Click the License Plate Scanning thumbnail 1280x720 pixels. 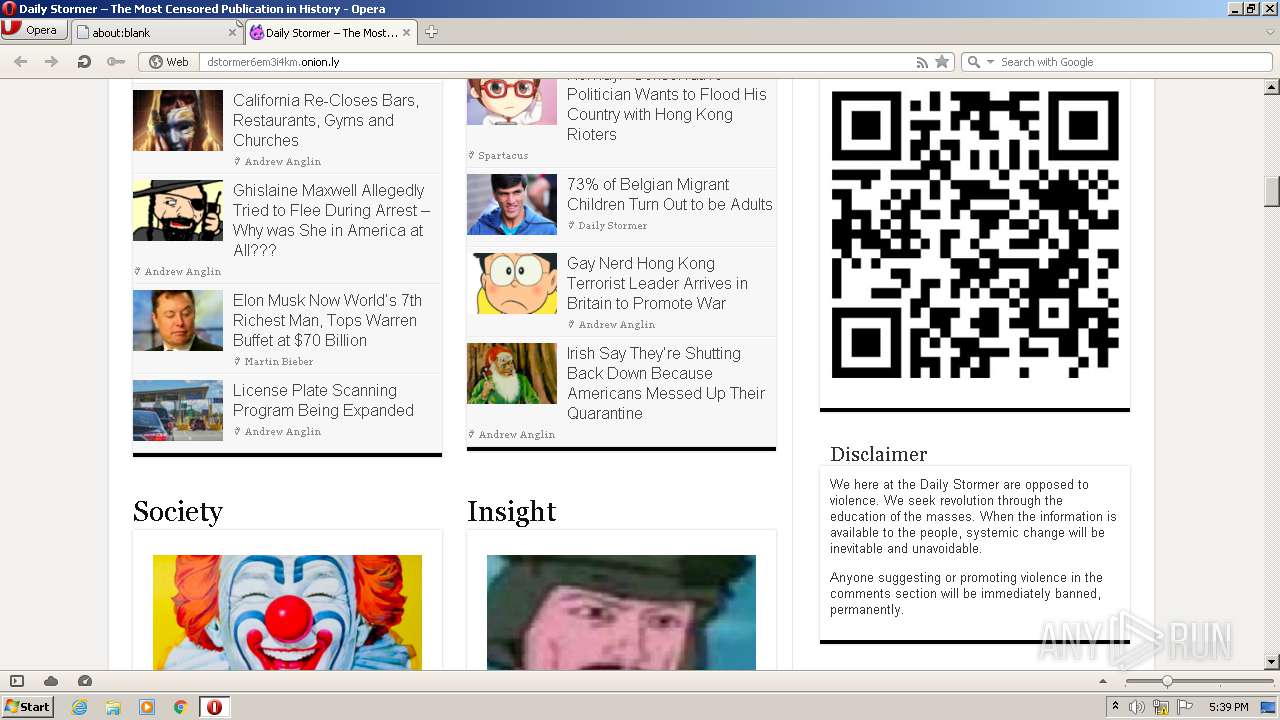tap(178, 410)
